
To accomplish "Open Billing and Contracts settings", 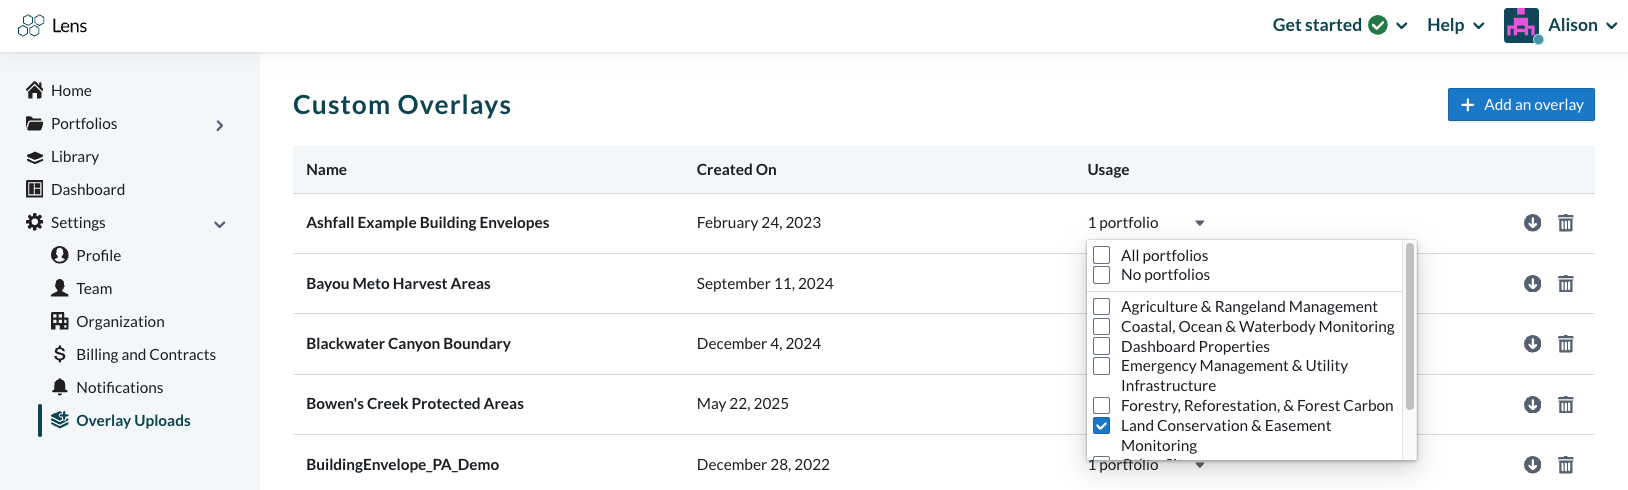I will 145,354.
